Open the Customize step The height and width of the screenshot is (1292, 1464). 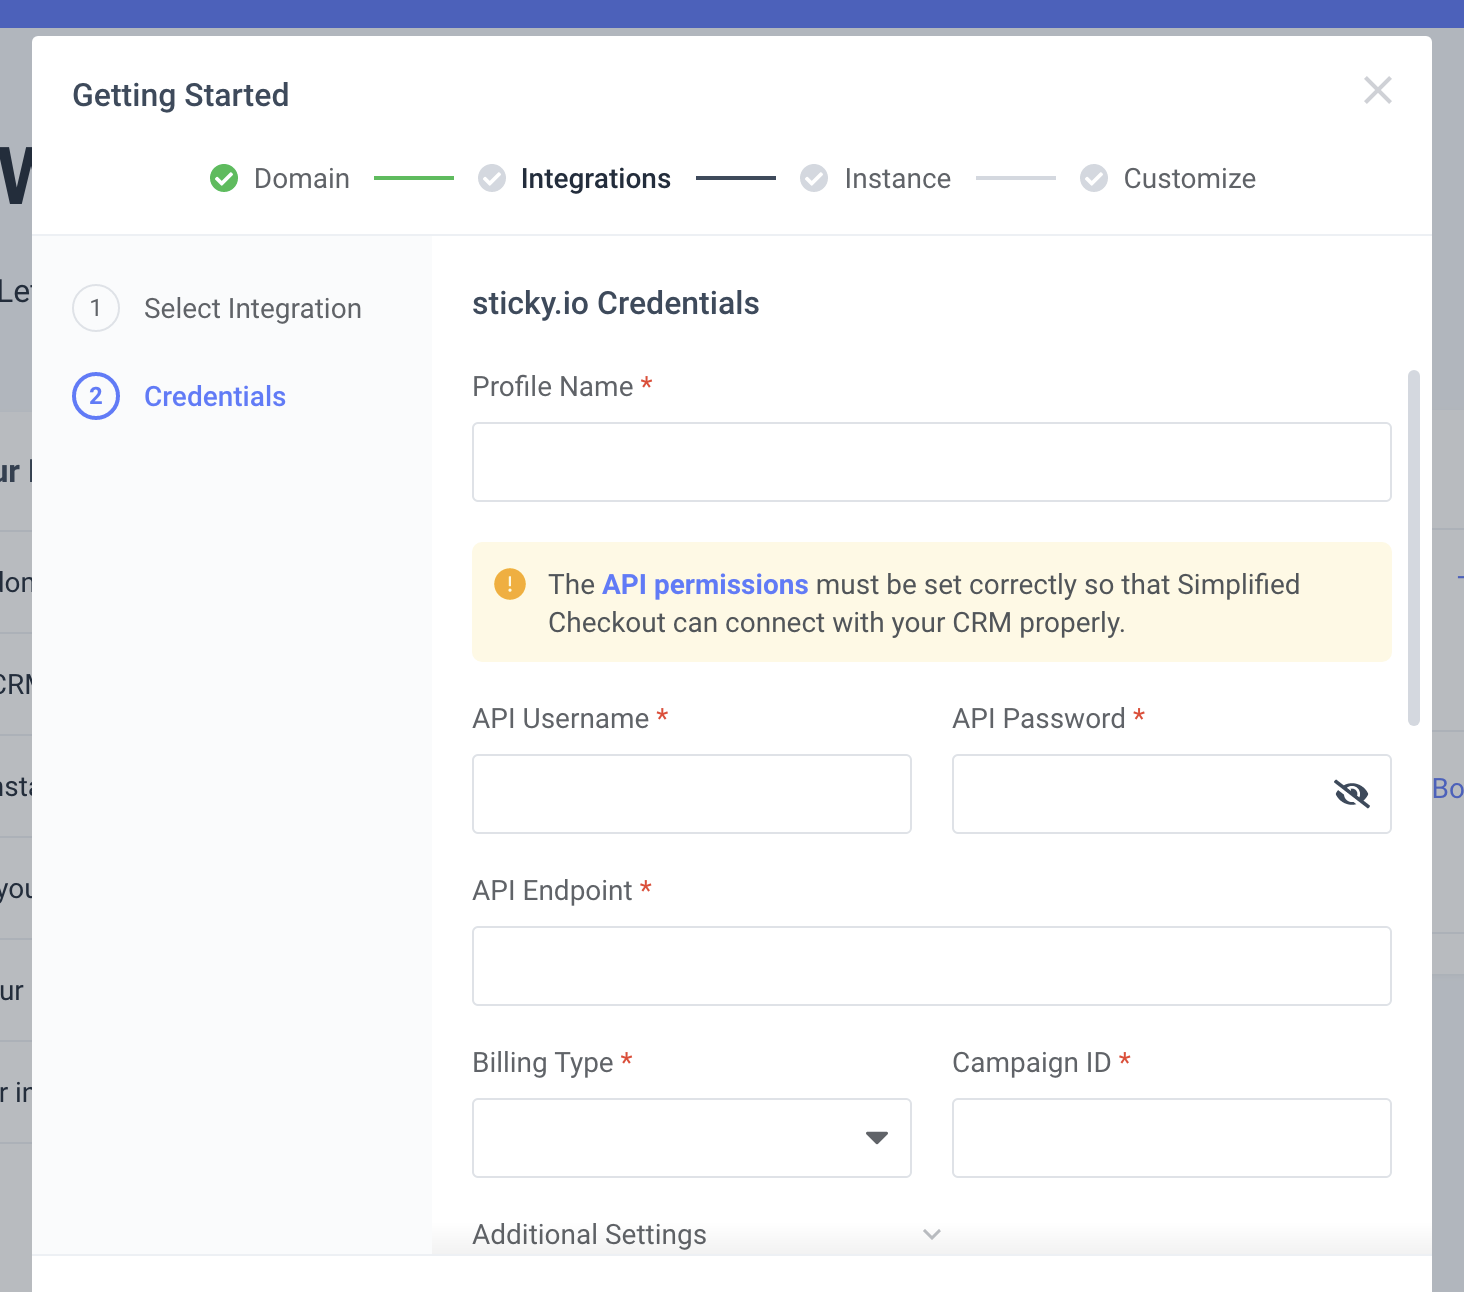[x=1190, y=178]
